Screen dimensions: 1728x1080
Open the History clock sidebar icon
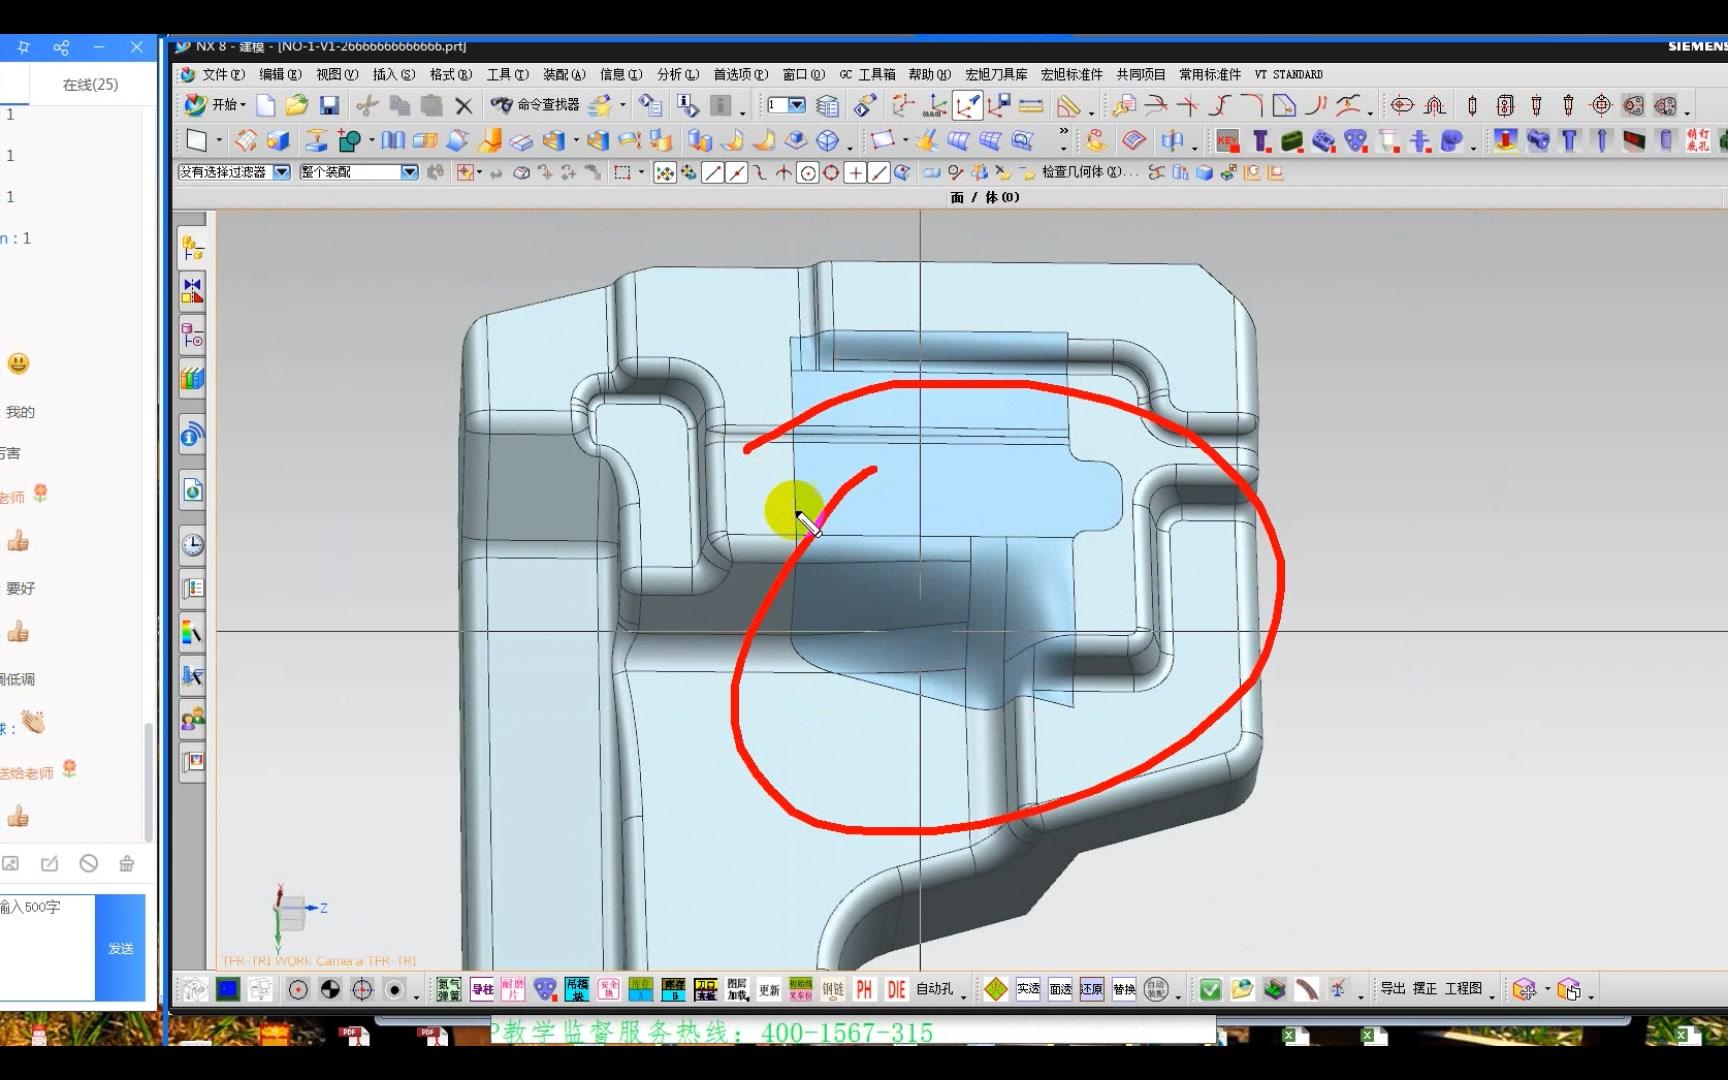(x=192, y=545)
